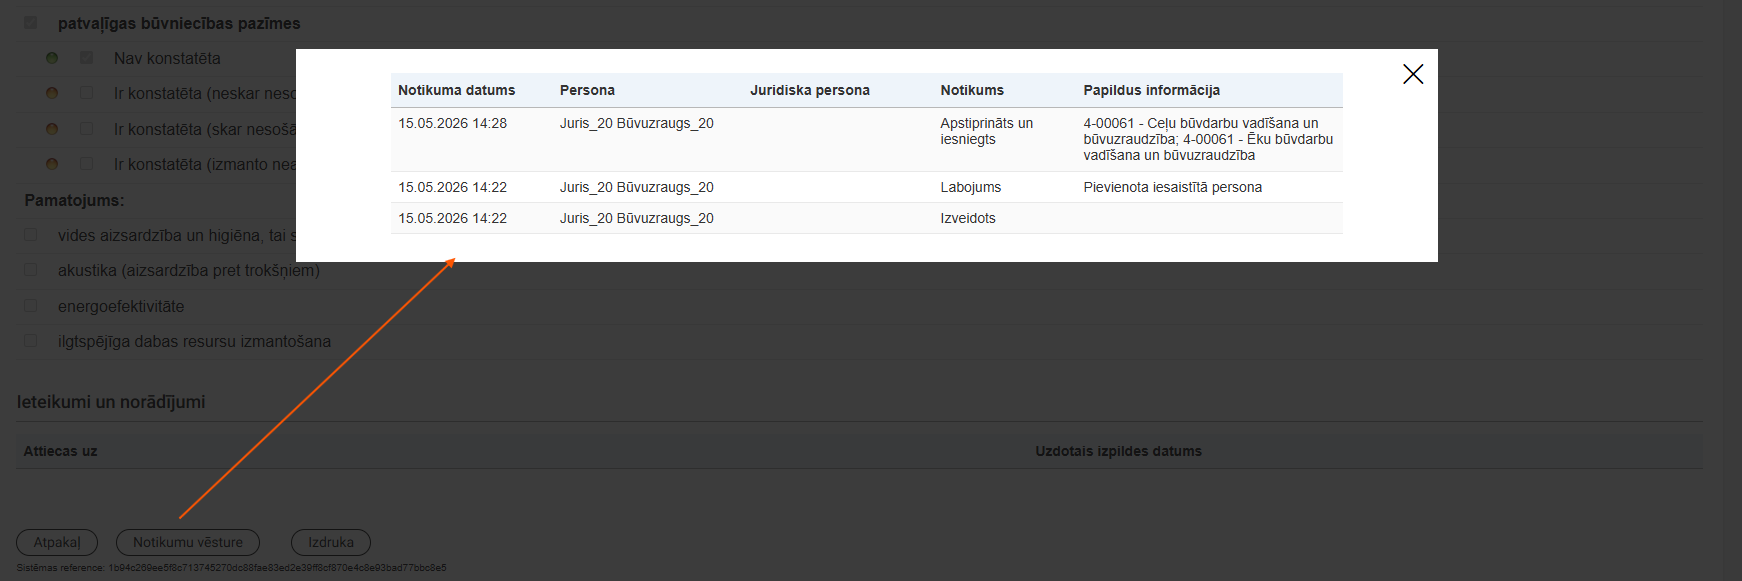This screenshot has width=1742, height=581.
Task: Click the Atpakaļ button
Action: click(x=57, y=542)
